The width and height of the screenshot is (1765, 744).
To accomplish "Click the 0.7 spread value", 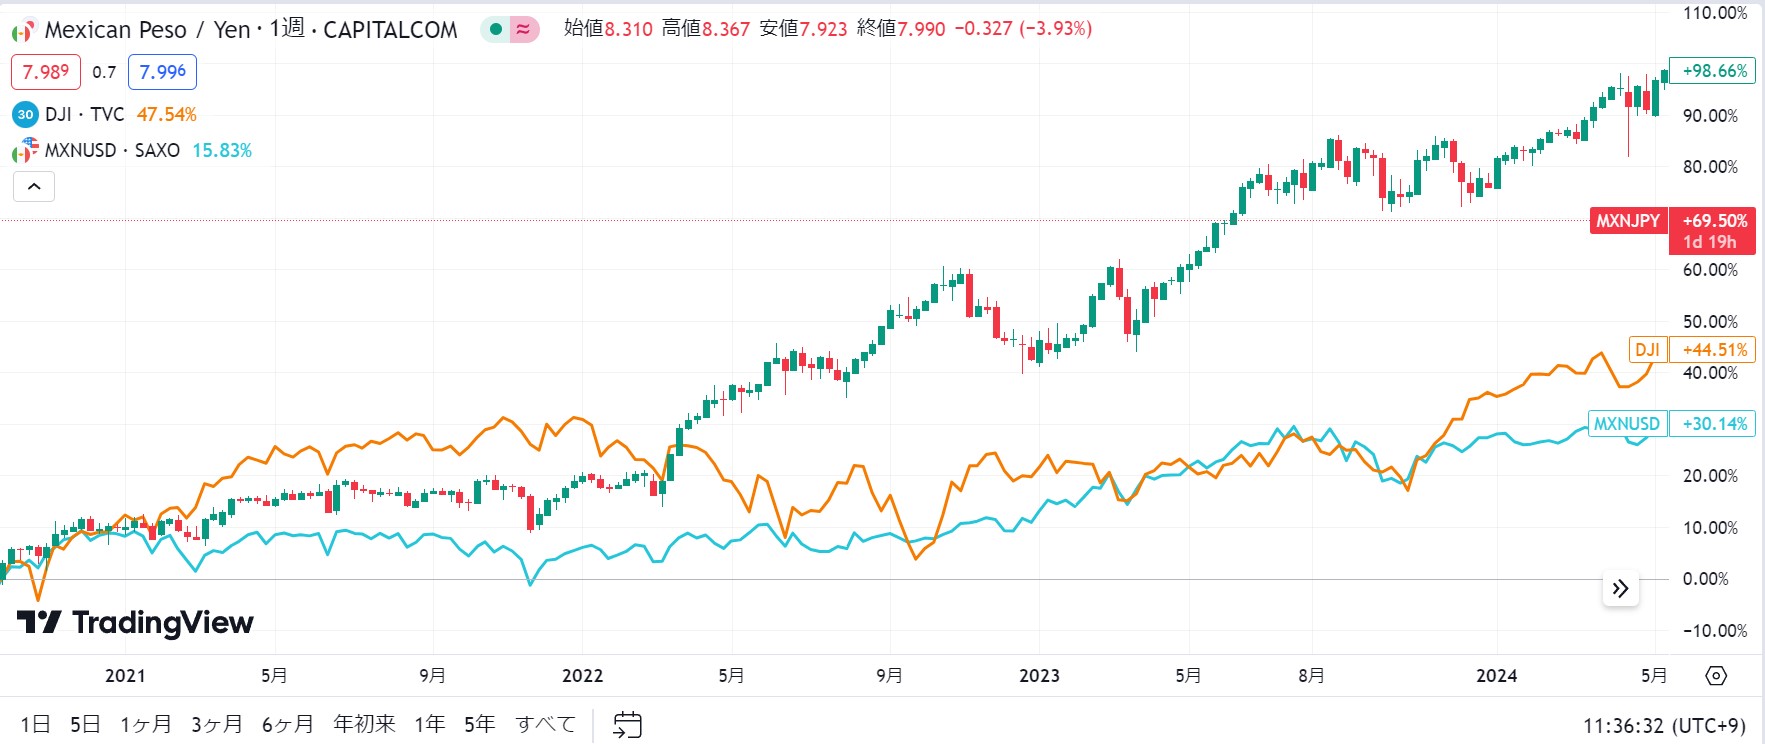I will [104, 72].
